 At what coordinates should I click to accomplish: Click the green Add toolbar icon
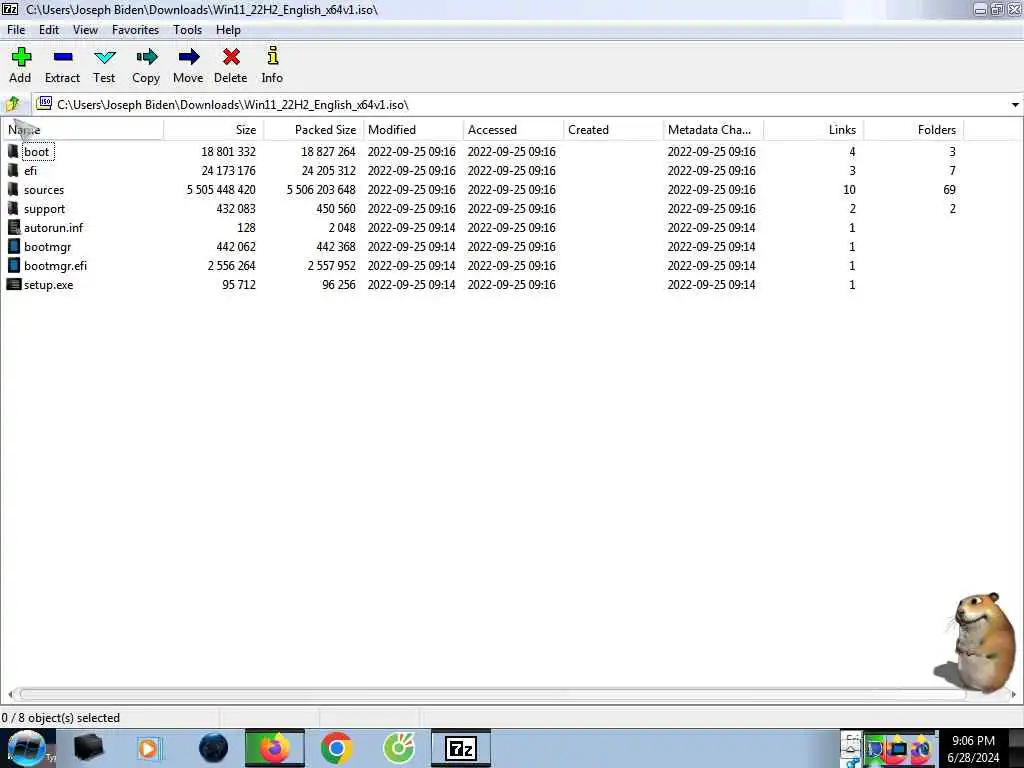point(21,57)
